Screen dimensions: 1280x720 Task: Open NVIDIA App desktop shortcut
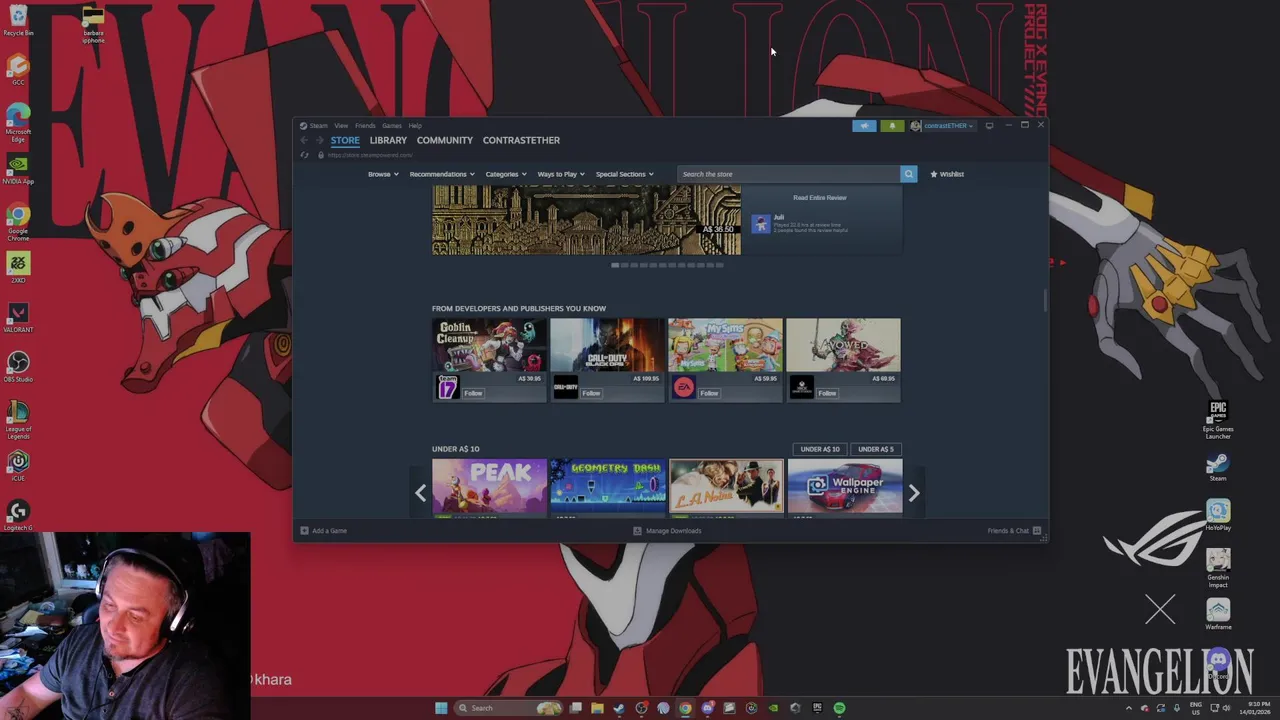click(x=17, y=169)
